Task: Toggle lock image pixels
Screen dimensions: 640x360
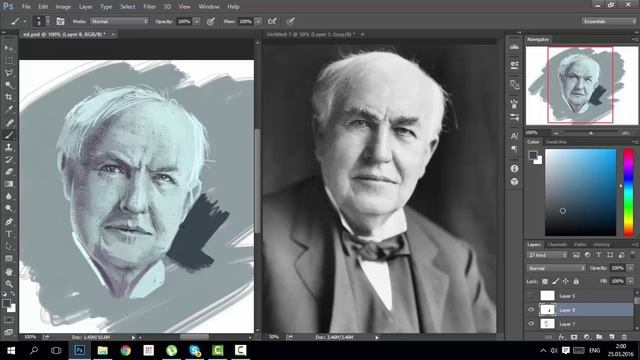Action: tap(556, 281)
